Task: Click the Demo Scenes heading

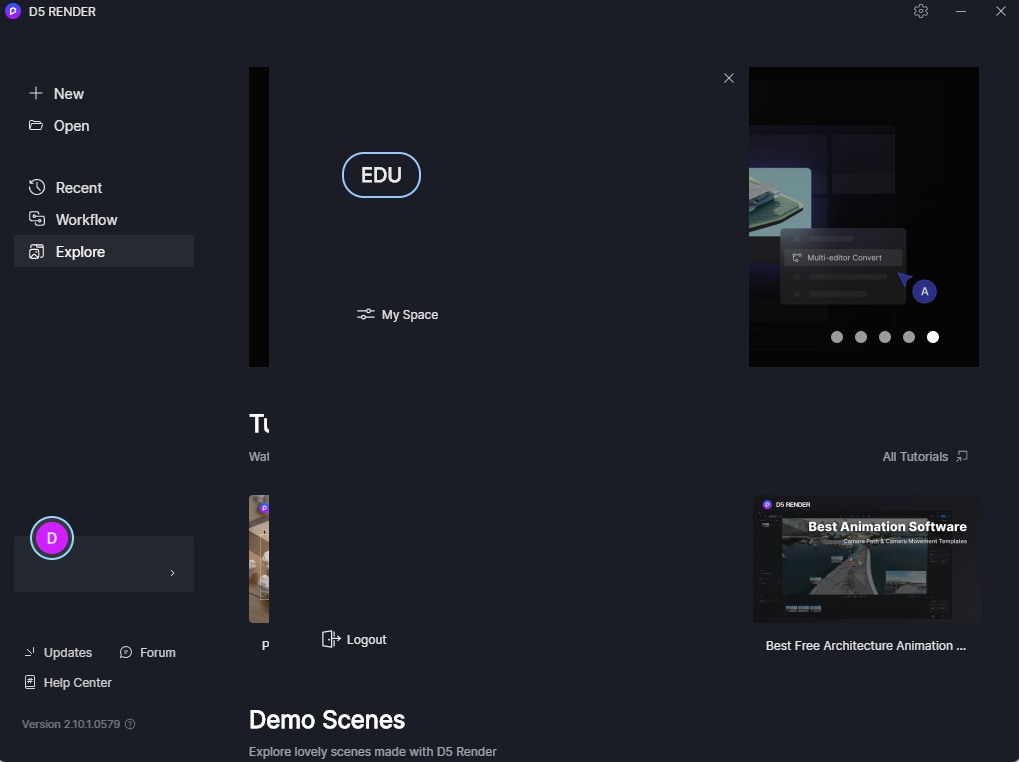Action: [x=327, y=720]
